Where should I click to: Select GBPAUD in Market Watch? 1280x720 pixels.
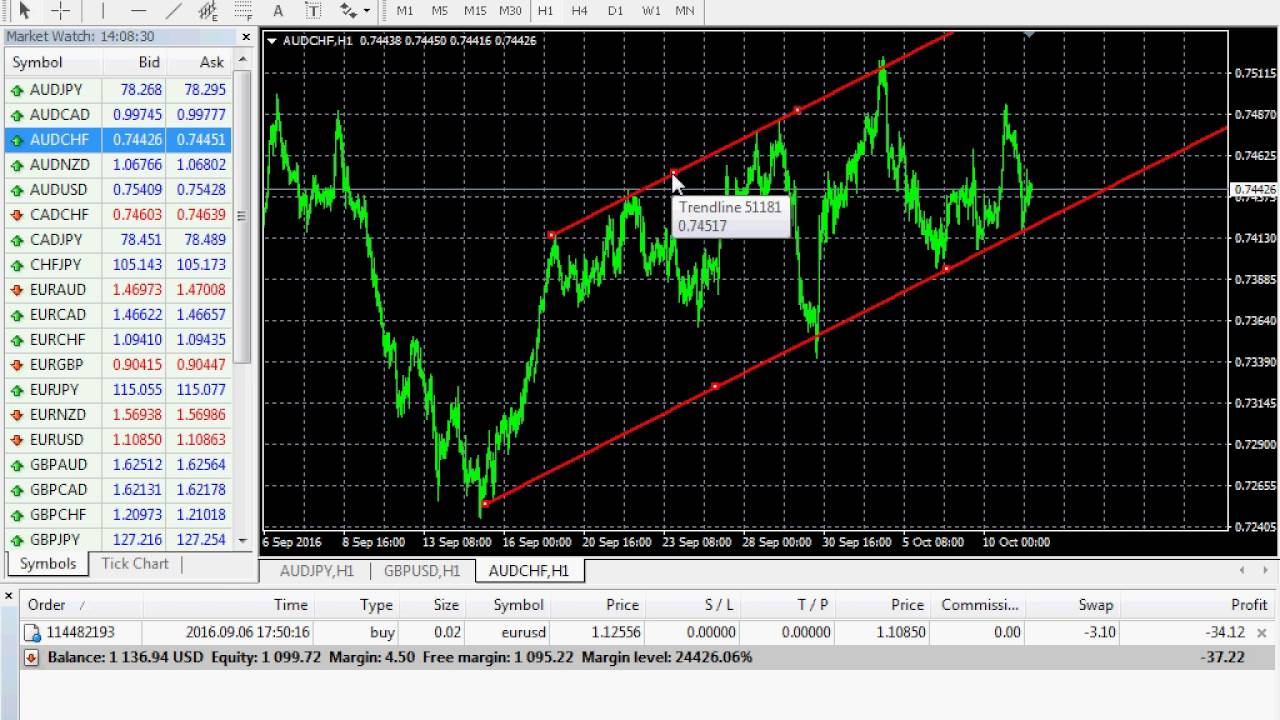coord(118,465)
